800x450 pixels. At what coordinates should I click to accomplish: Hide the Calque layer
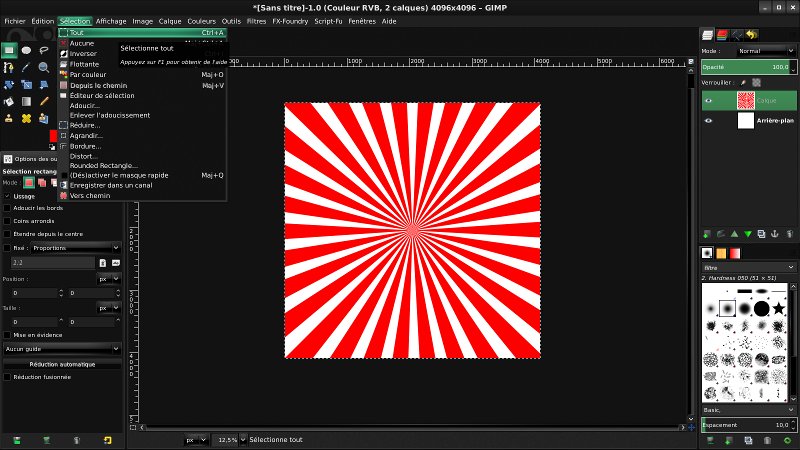[x=708, y=101]
